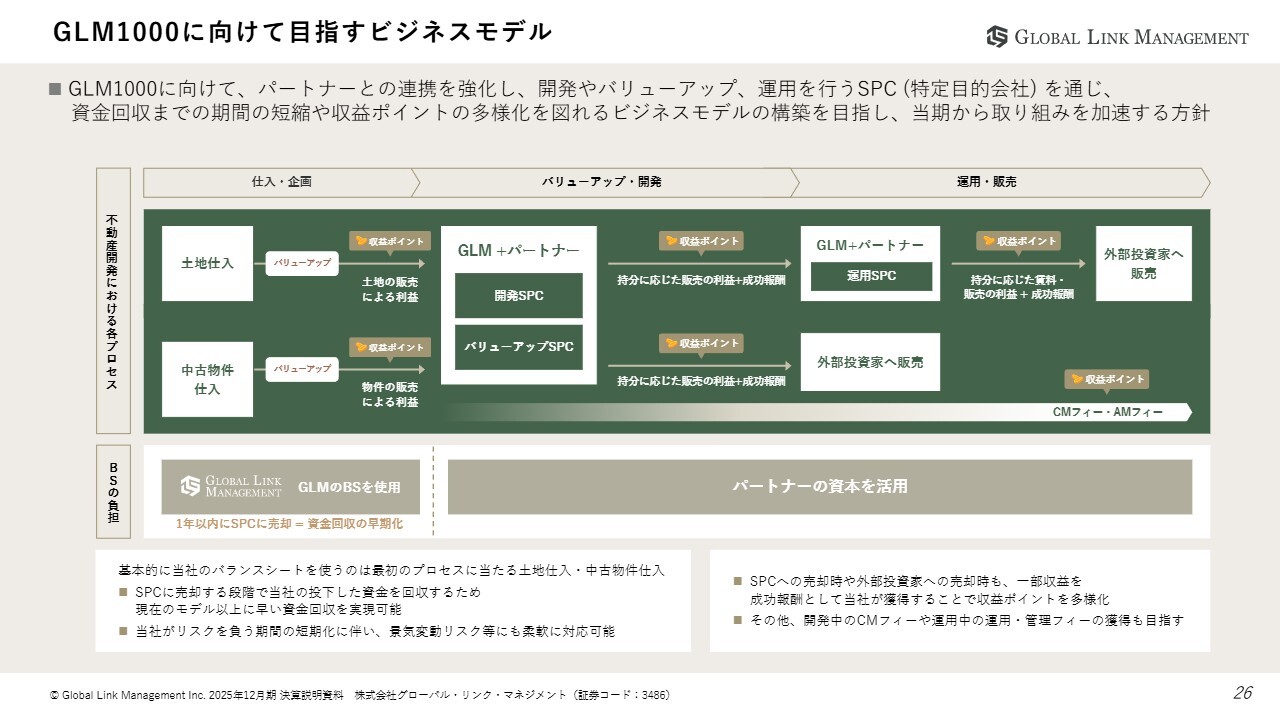
Task: Click the 中古物件仕入 box
Action: [x=207, y=379]
